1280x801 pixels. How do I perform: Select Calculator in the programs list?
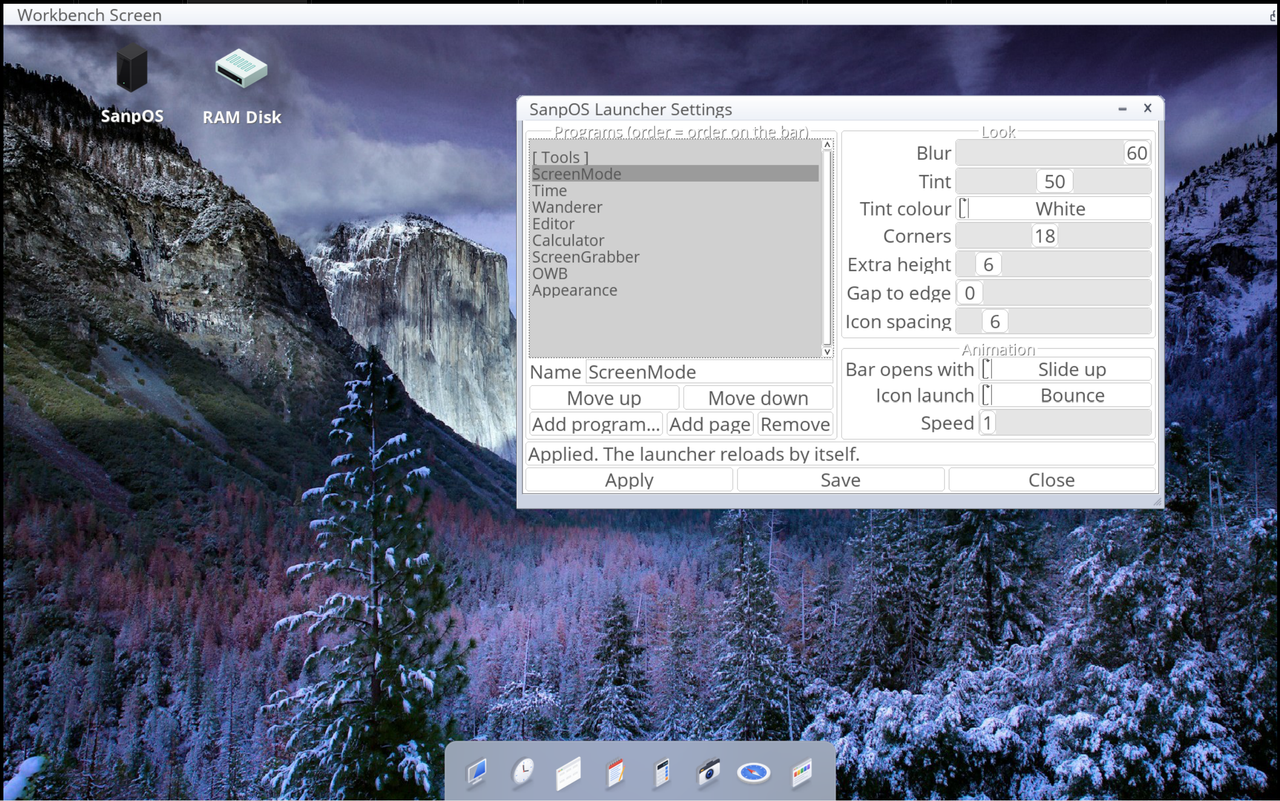click(675, 240)
